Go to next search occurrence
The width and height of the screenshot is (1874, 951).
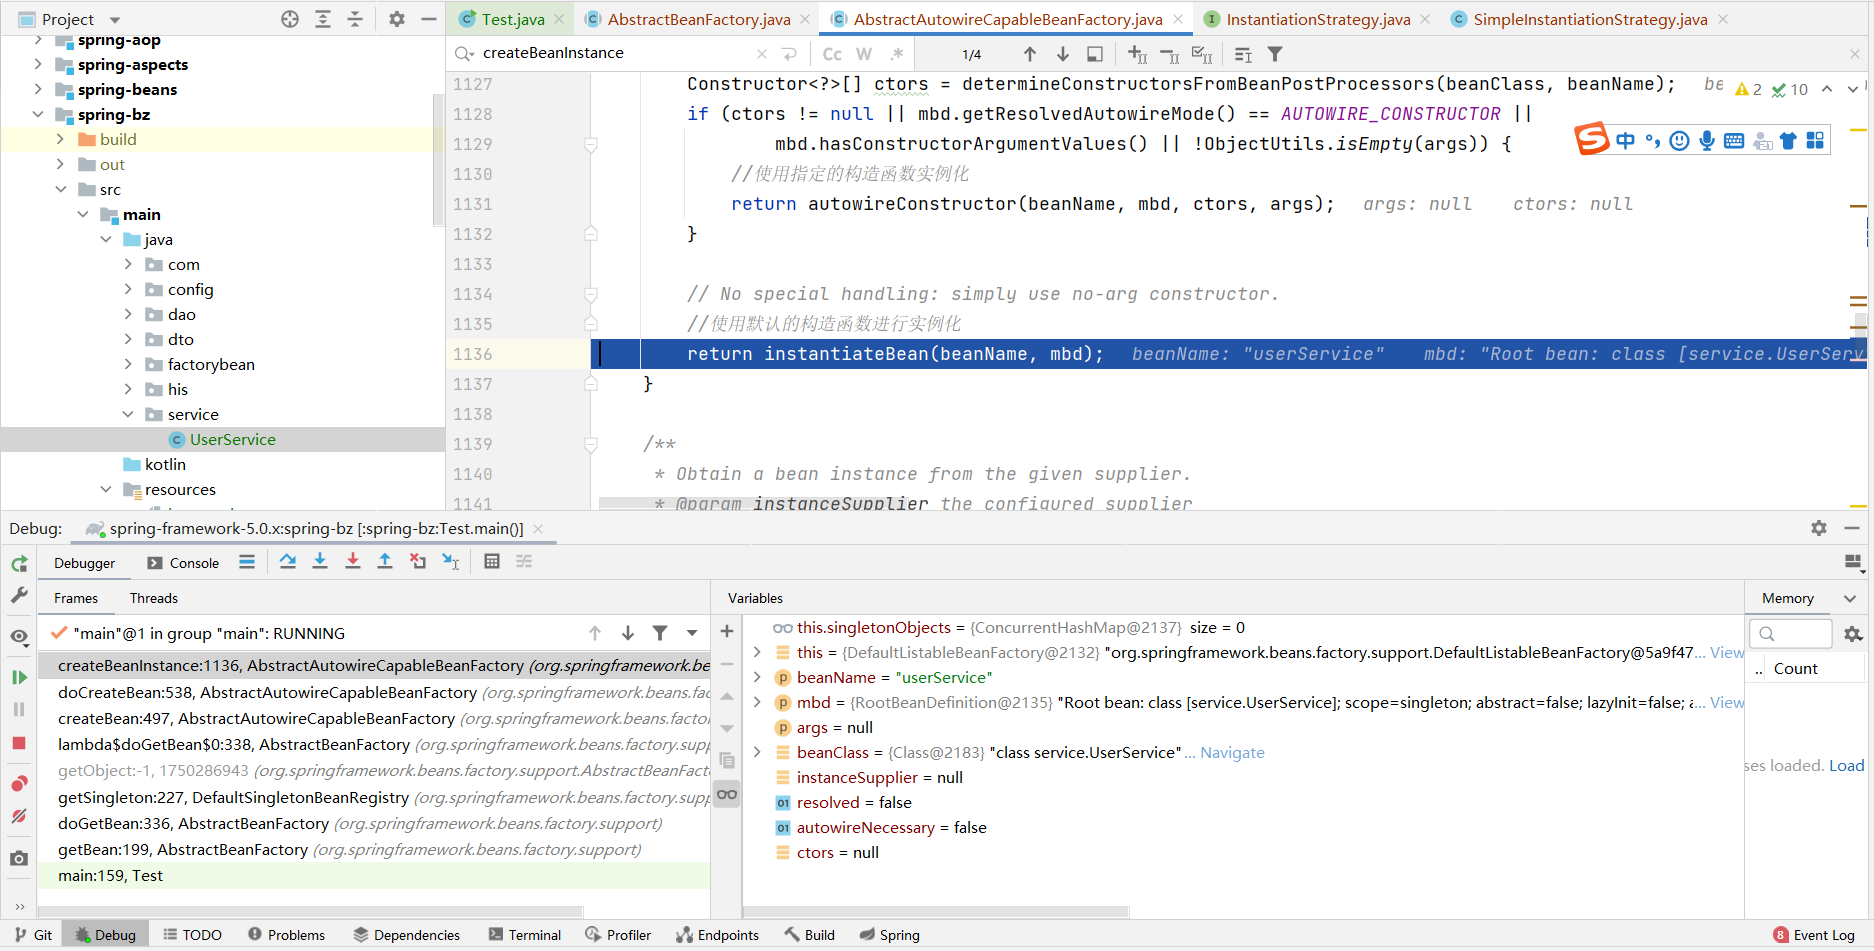[1063, 54]
